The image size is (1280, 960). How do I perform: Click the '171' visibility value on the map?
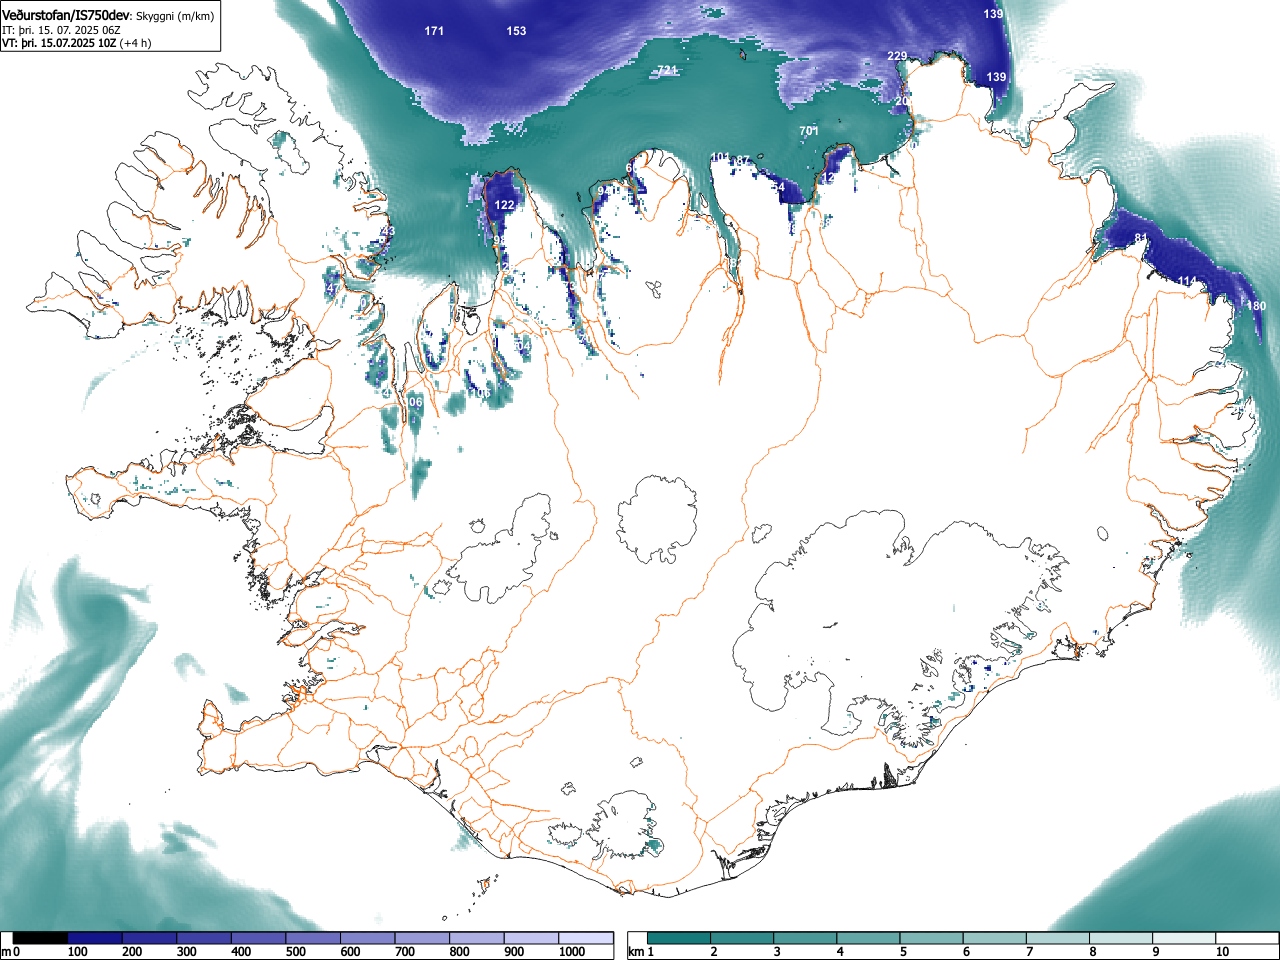point(434,31)
